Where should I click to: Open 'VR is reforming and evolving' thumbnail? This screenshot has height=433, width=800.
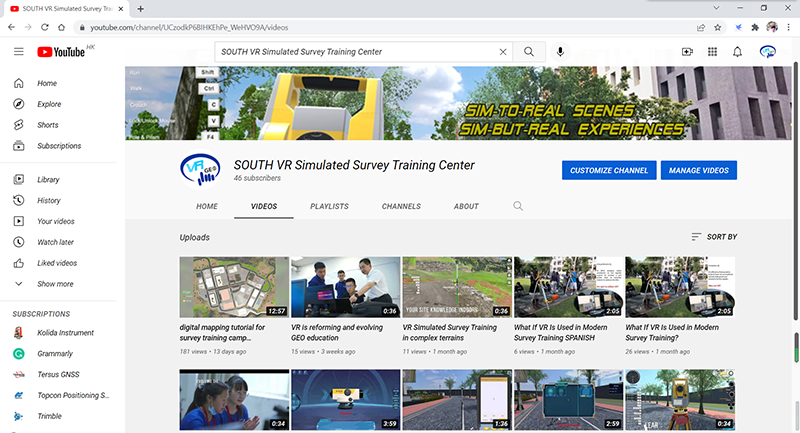[345, 287]
